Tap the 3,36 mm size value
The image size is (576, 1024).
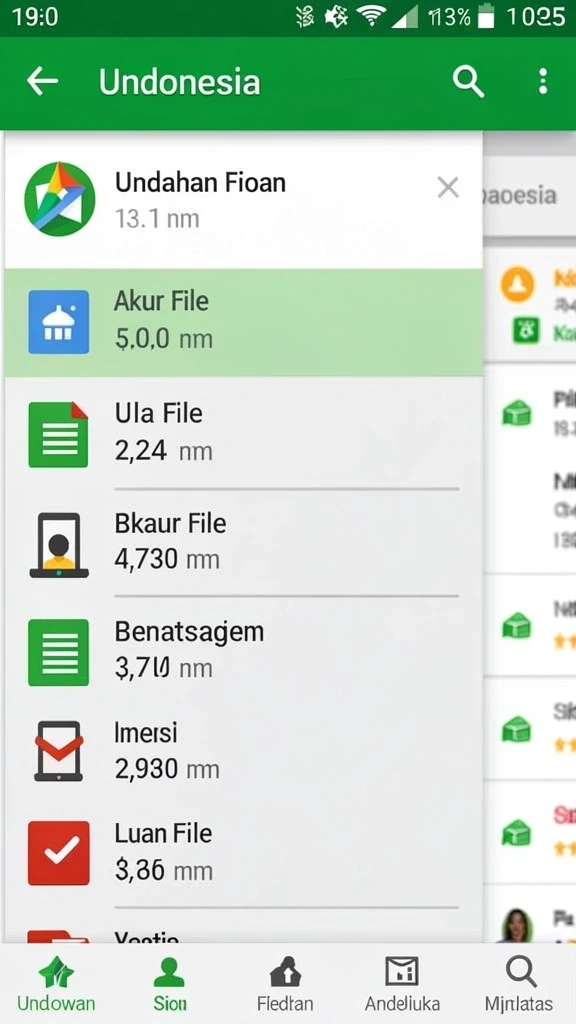point(163,871)
